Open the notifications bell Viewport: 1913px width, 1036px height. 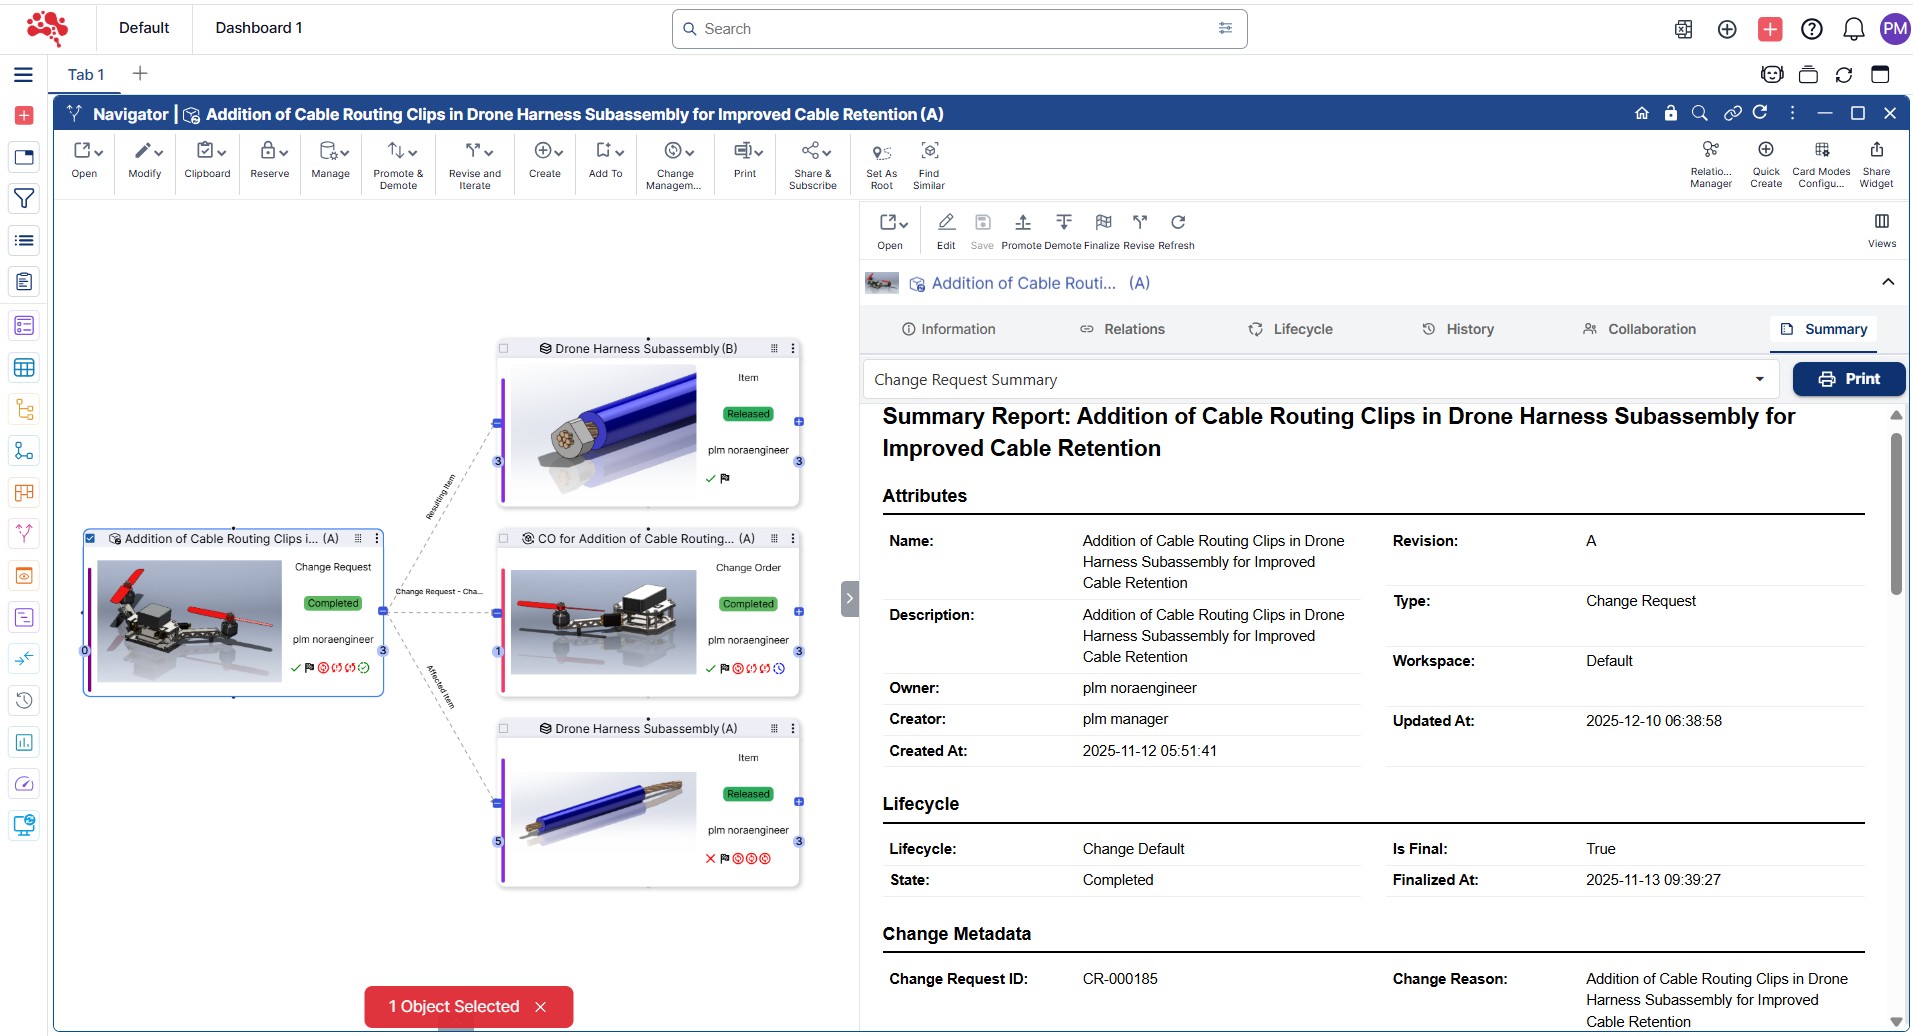tap(1853, 29)
